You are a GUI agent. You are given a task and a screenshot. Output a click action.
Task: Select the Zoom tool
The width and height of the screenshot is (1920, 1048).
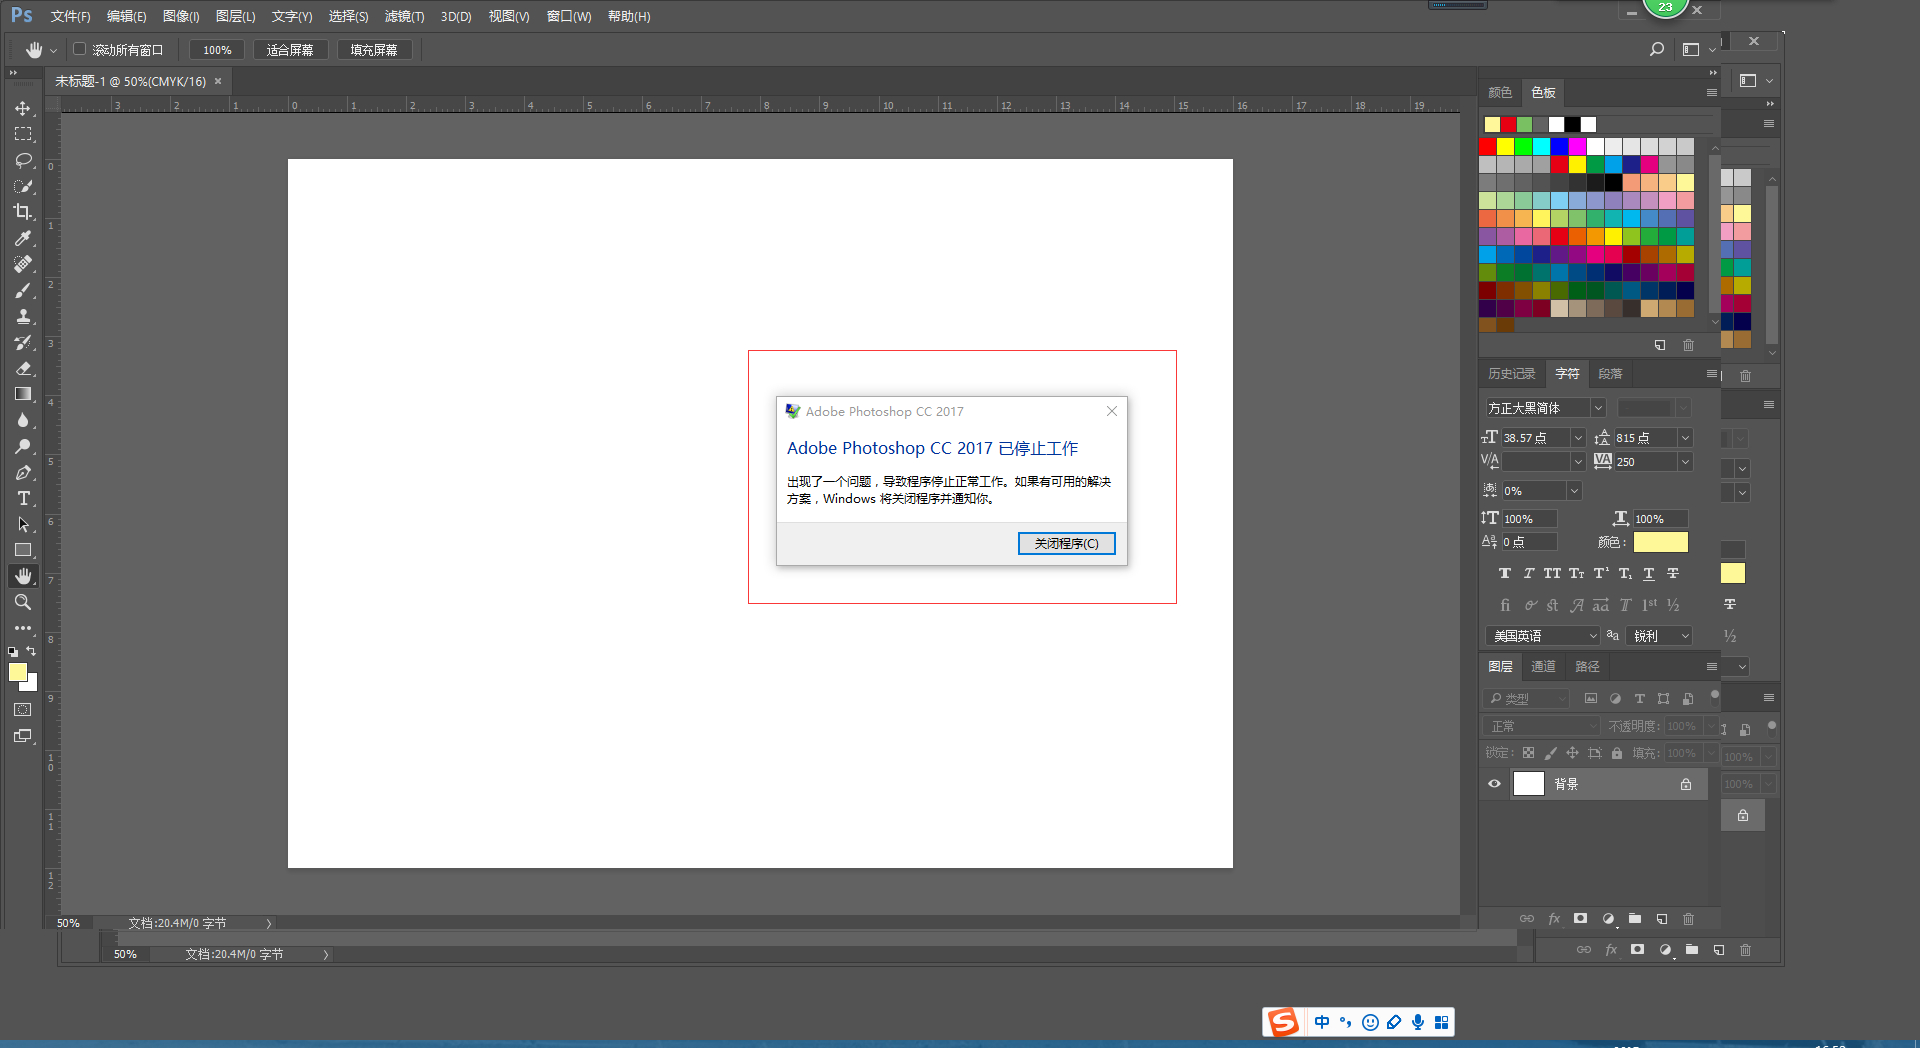pyautogui.click(x=23, y=602)
